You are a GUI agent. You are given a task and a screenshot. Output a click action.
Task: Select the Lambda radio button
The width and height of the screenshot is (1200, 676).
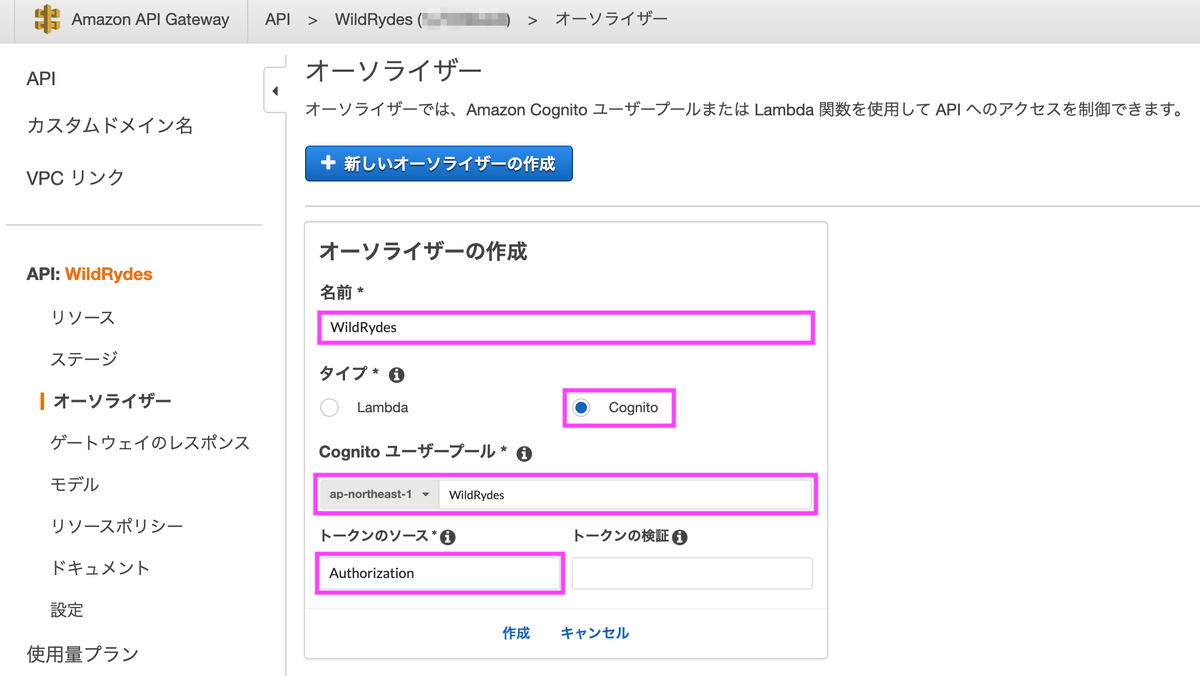(329, 408)
